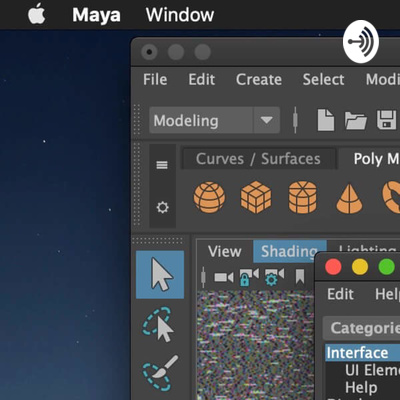Toggle the Lock Camera icon
Screen dimensions: 400x400
pyautogui.click(x=249, y=277)
